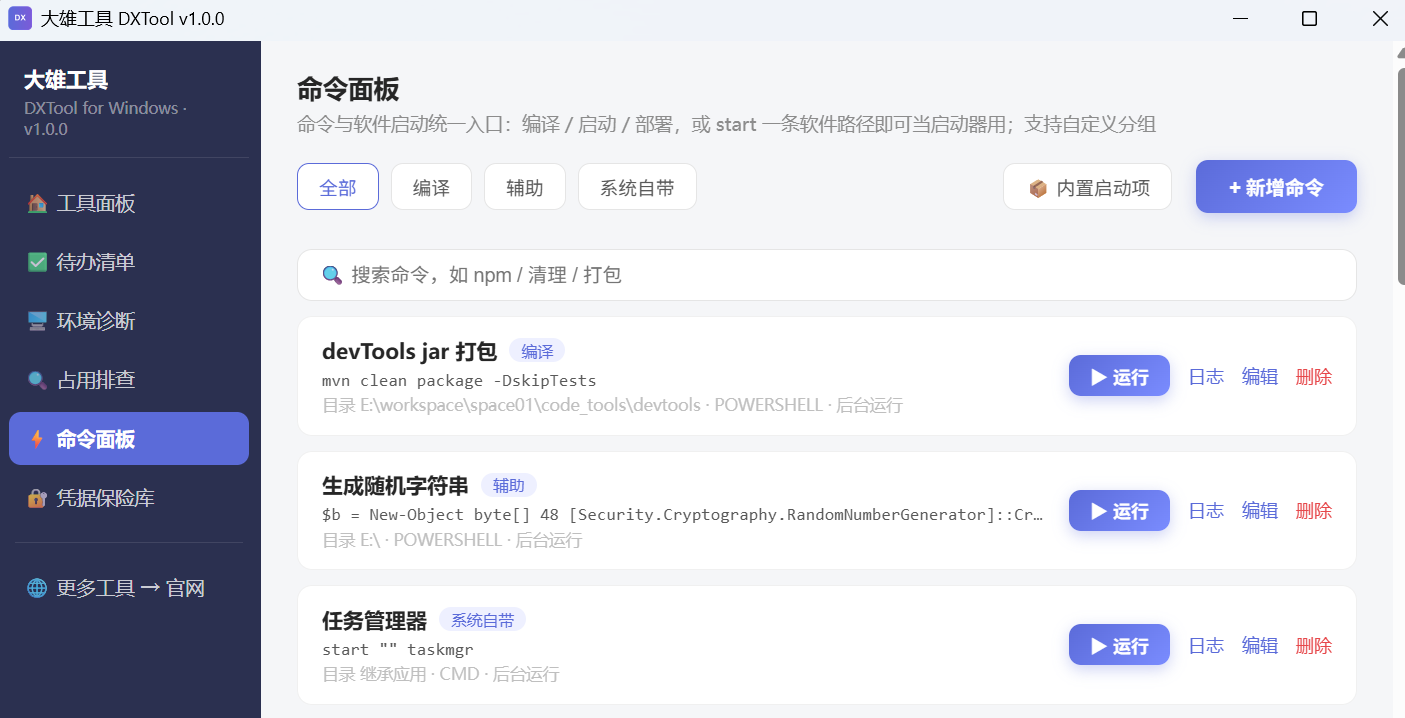
Task: Click the 生成随机字符串 card title
Action: coord(395,486)
